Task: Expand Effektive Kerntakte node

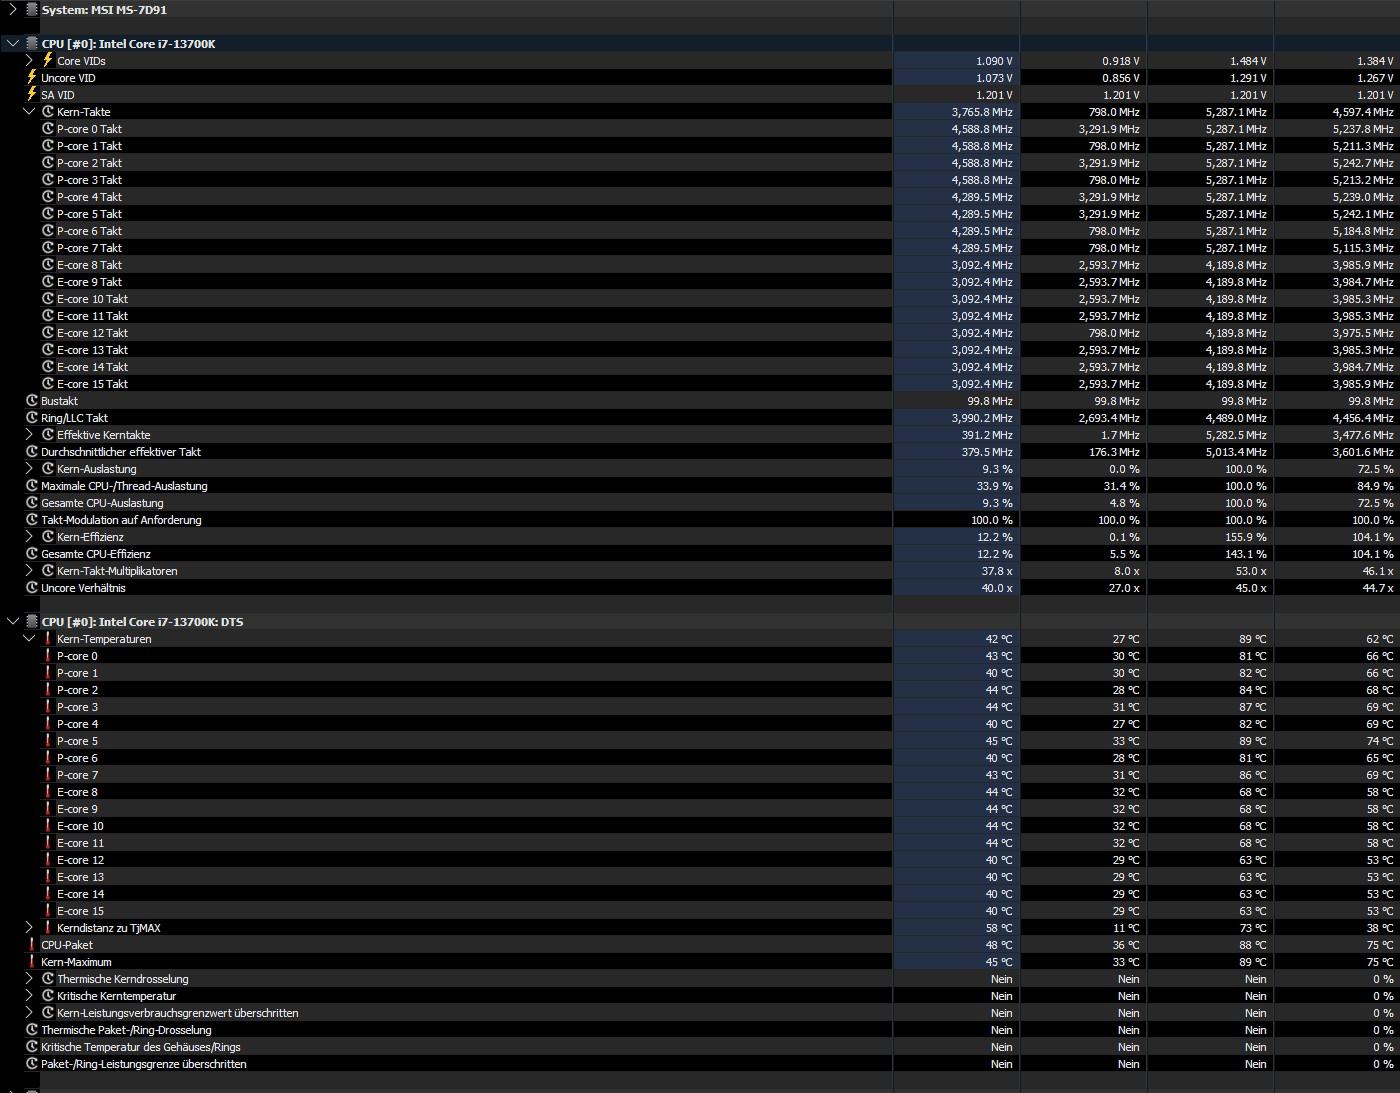Action: 29,435
